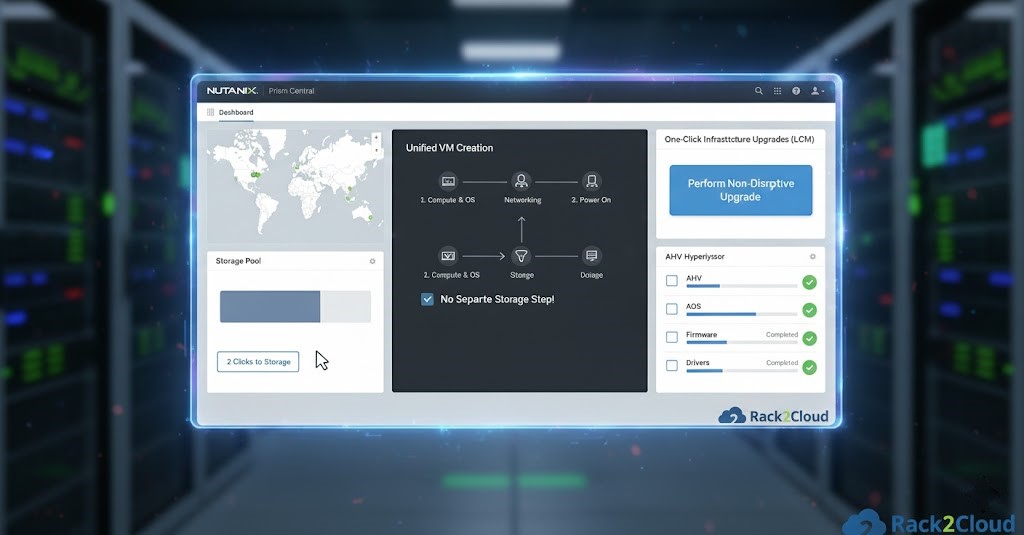The width and height of the screenshot is (1024, 535).
Task: Click the help question mark icon
Action: coord(796,91)
